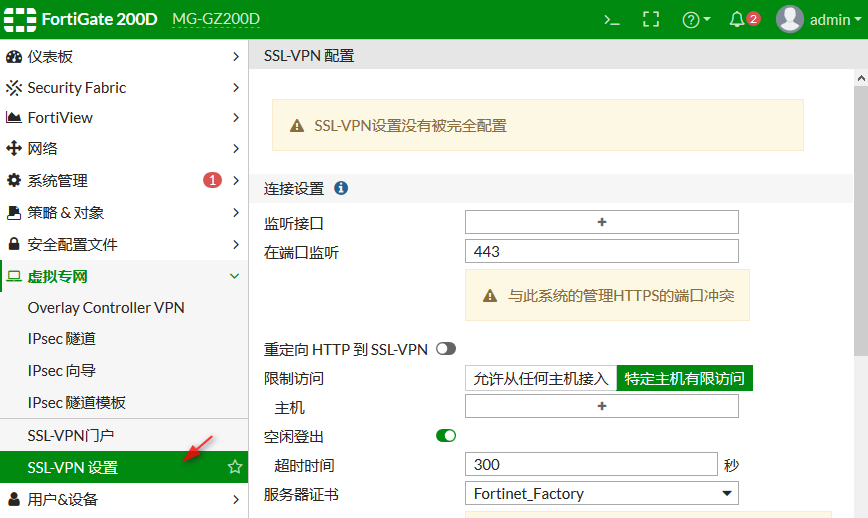
Task: Click the system management red alert badge
Action: tap(212, 180)
